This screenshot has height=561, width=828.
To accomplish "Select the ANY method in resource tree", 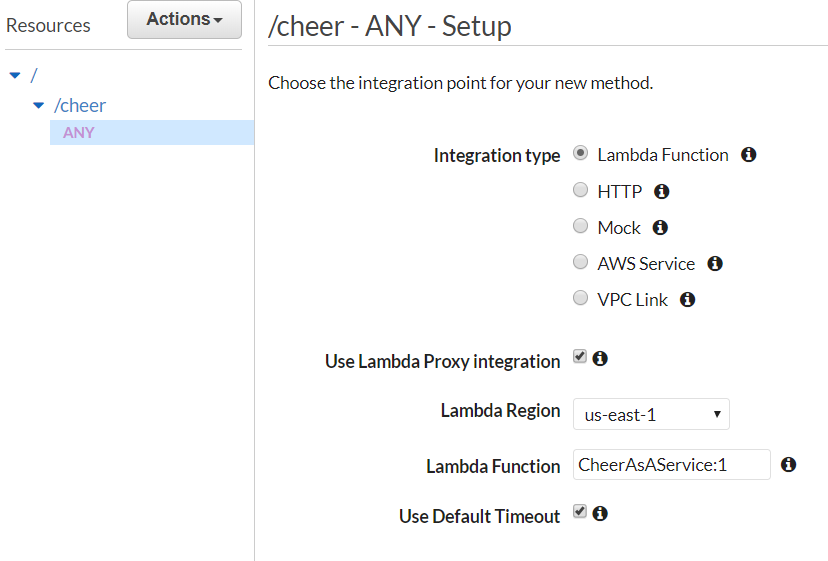I will pyautogui.click(x=79, y=132).
